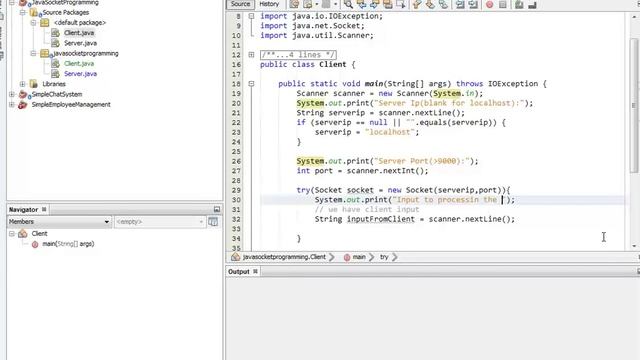Screen dimensions: 640x360
Task: Click the navigate Forward icon in editor toolbar
Action: 326,4
